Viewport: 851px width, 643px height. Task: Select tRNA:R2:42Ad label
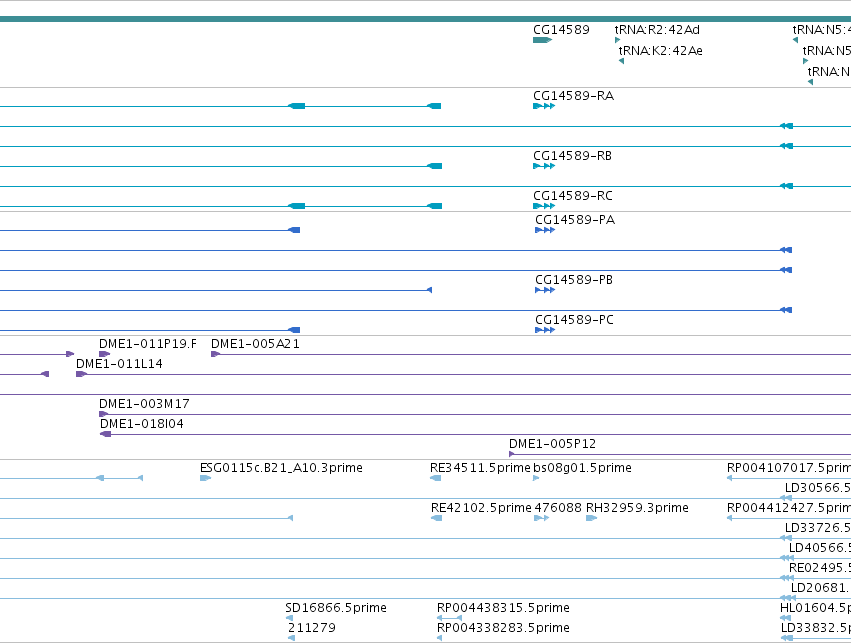[x=657, y=29]
